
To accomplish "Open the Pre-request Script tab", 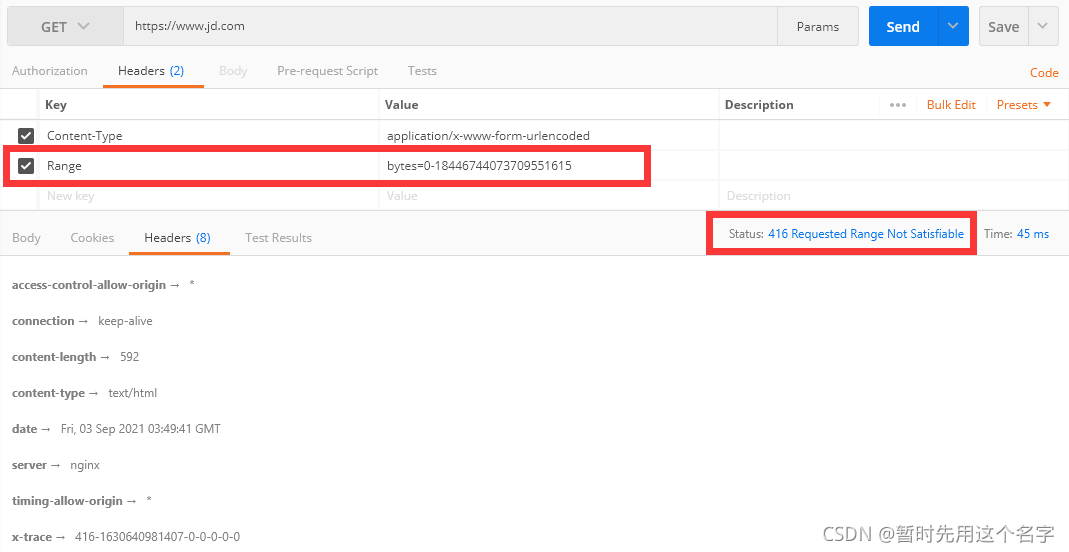I will (327, 71).
